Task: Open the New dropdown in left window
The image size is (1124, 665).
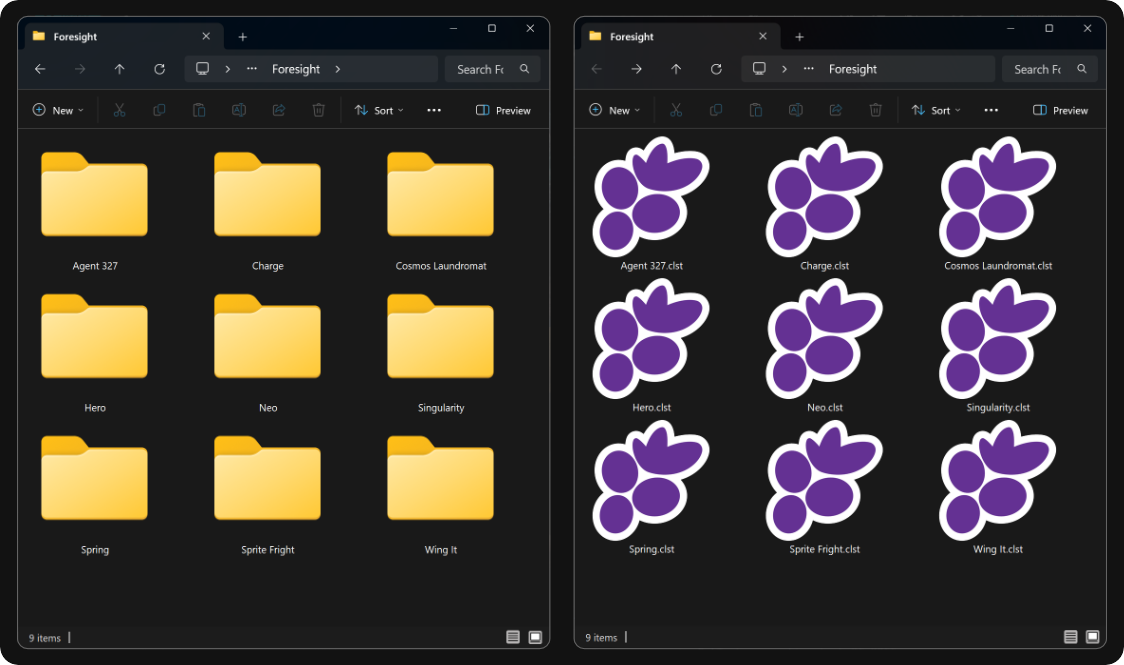Action: (58, 110)
